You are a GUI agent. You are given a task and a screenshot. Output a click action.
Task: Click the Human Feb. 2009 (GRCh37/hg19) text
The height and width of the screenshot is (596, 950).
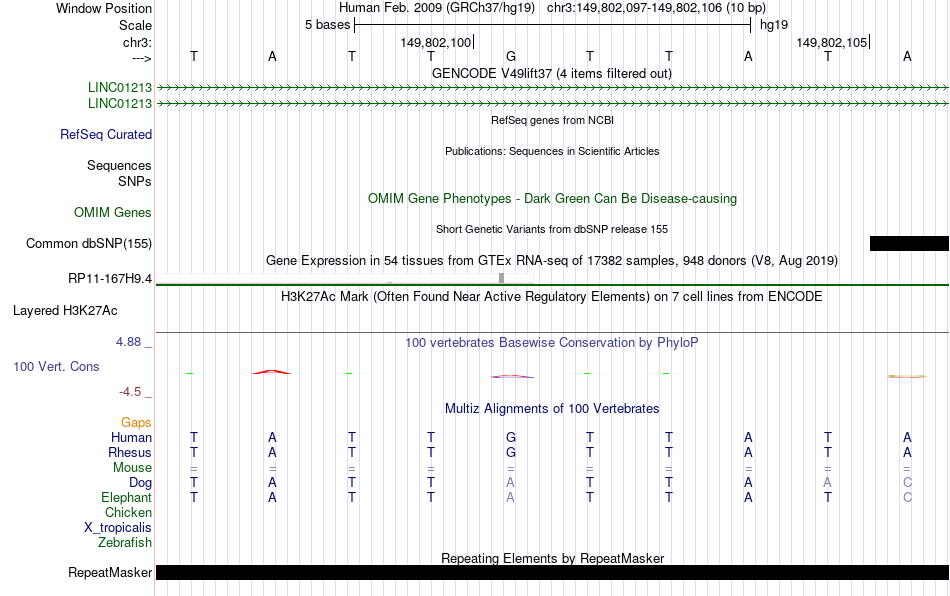437,8
